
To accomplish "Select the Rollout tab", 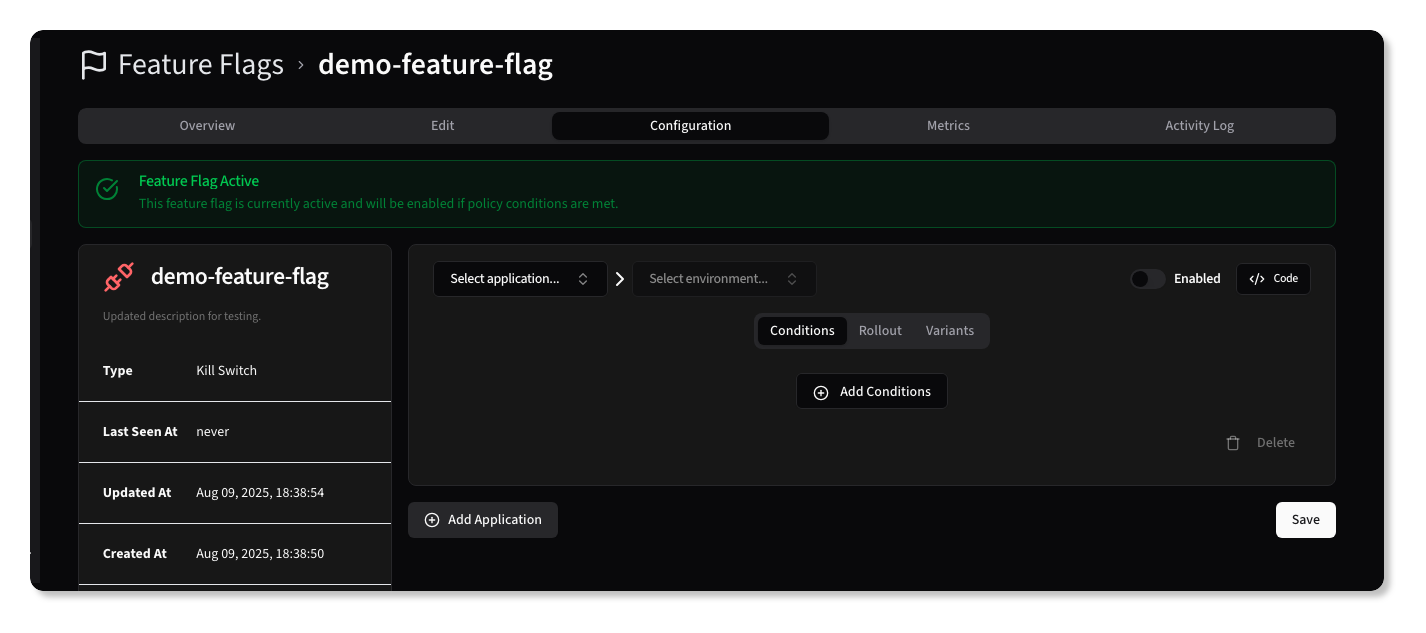I will pos(879,330).
